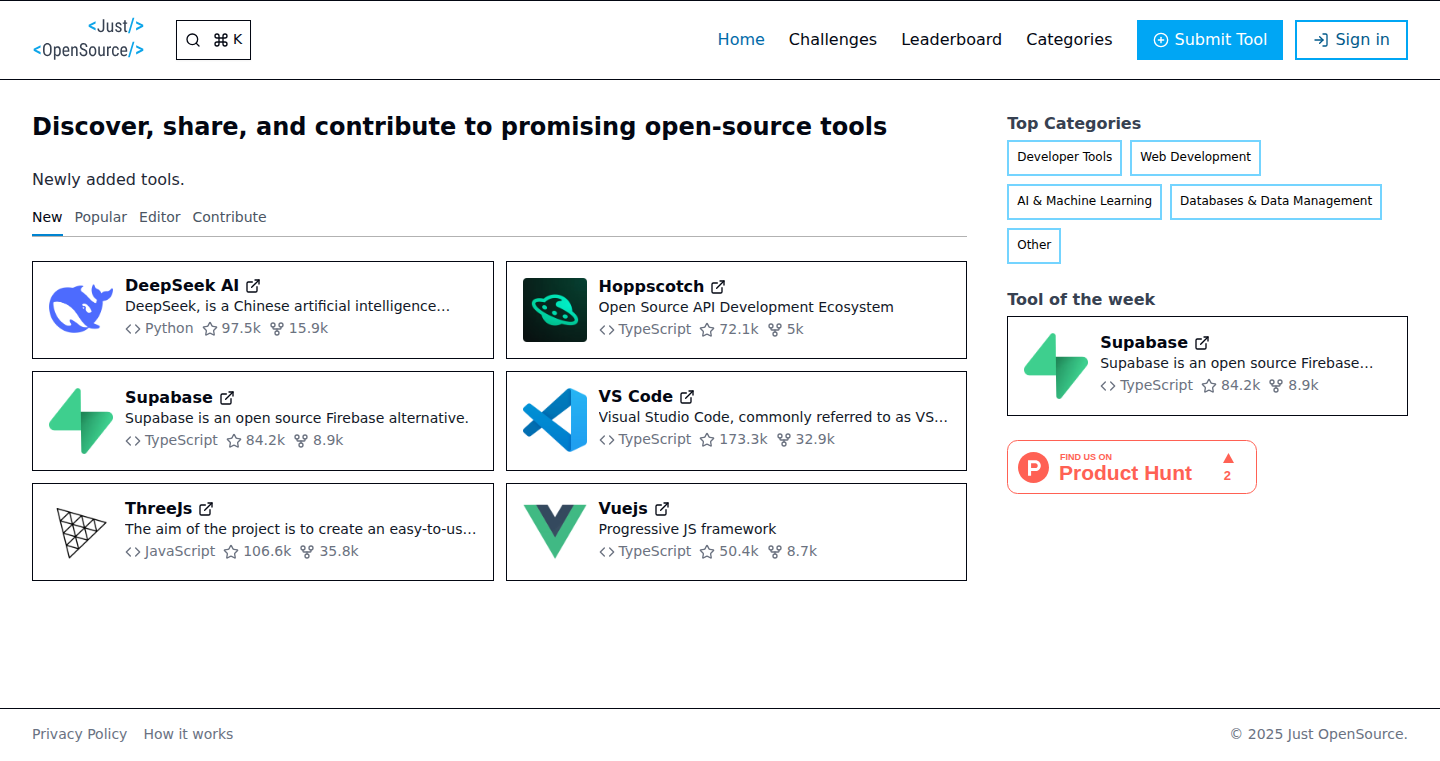Click the VS Code logo
Screen dimensions: 1440x761
click(x=555, y=420)
